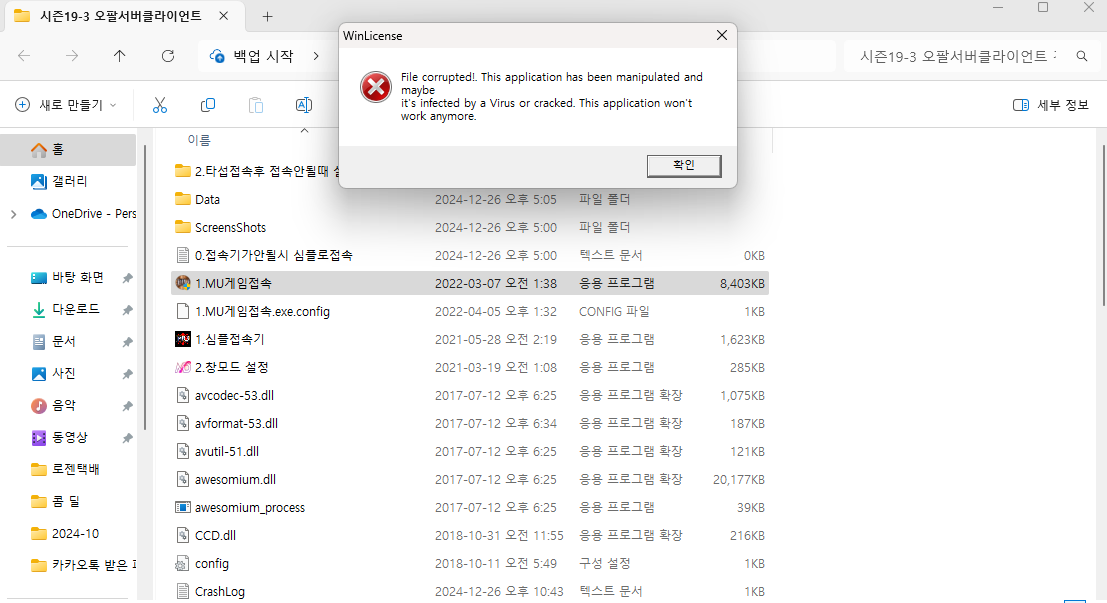This screenshot has height=603, width=1107.
Task: Click the rename icon in toolbar
Action: [x=304, y=105]
